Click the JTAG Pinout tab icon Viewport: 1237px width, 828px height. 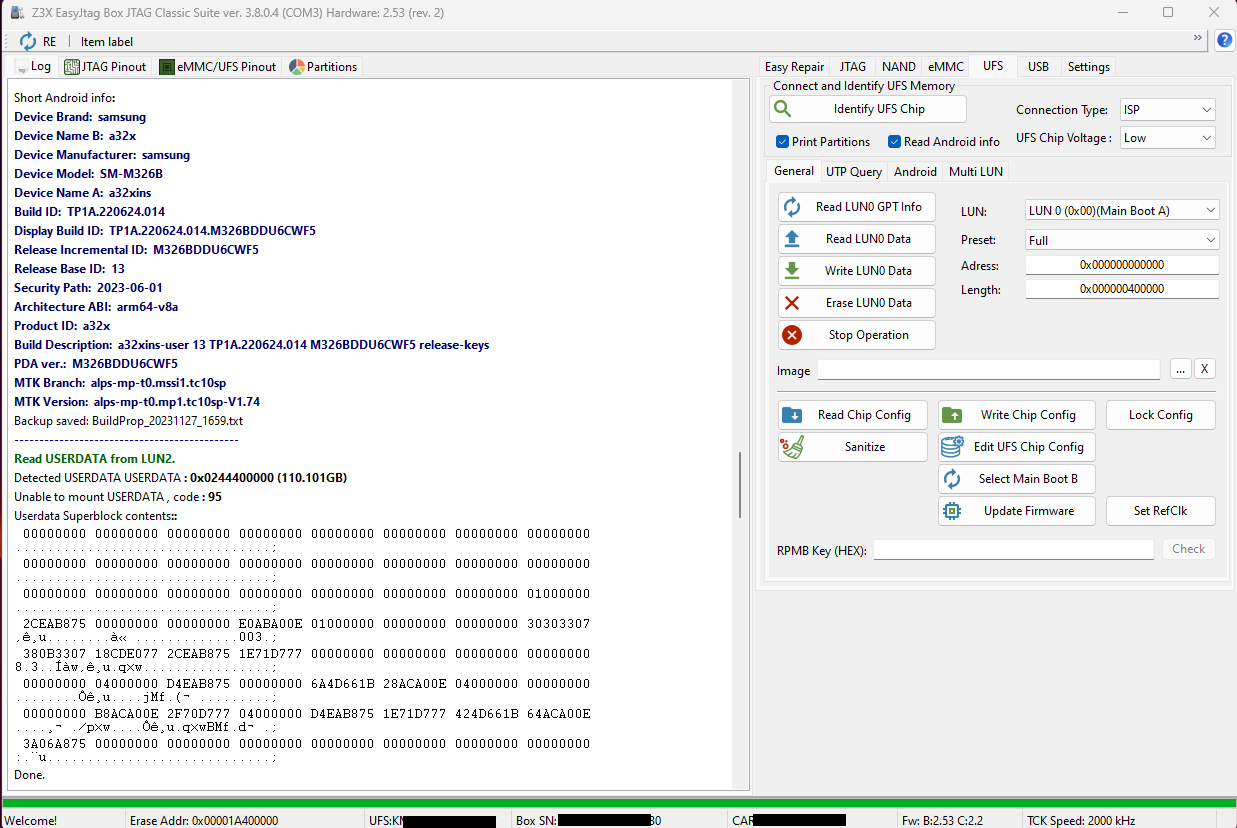tap(72, 67)
